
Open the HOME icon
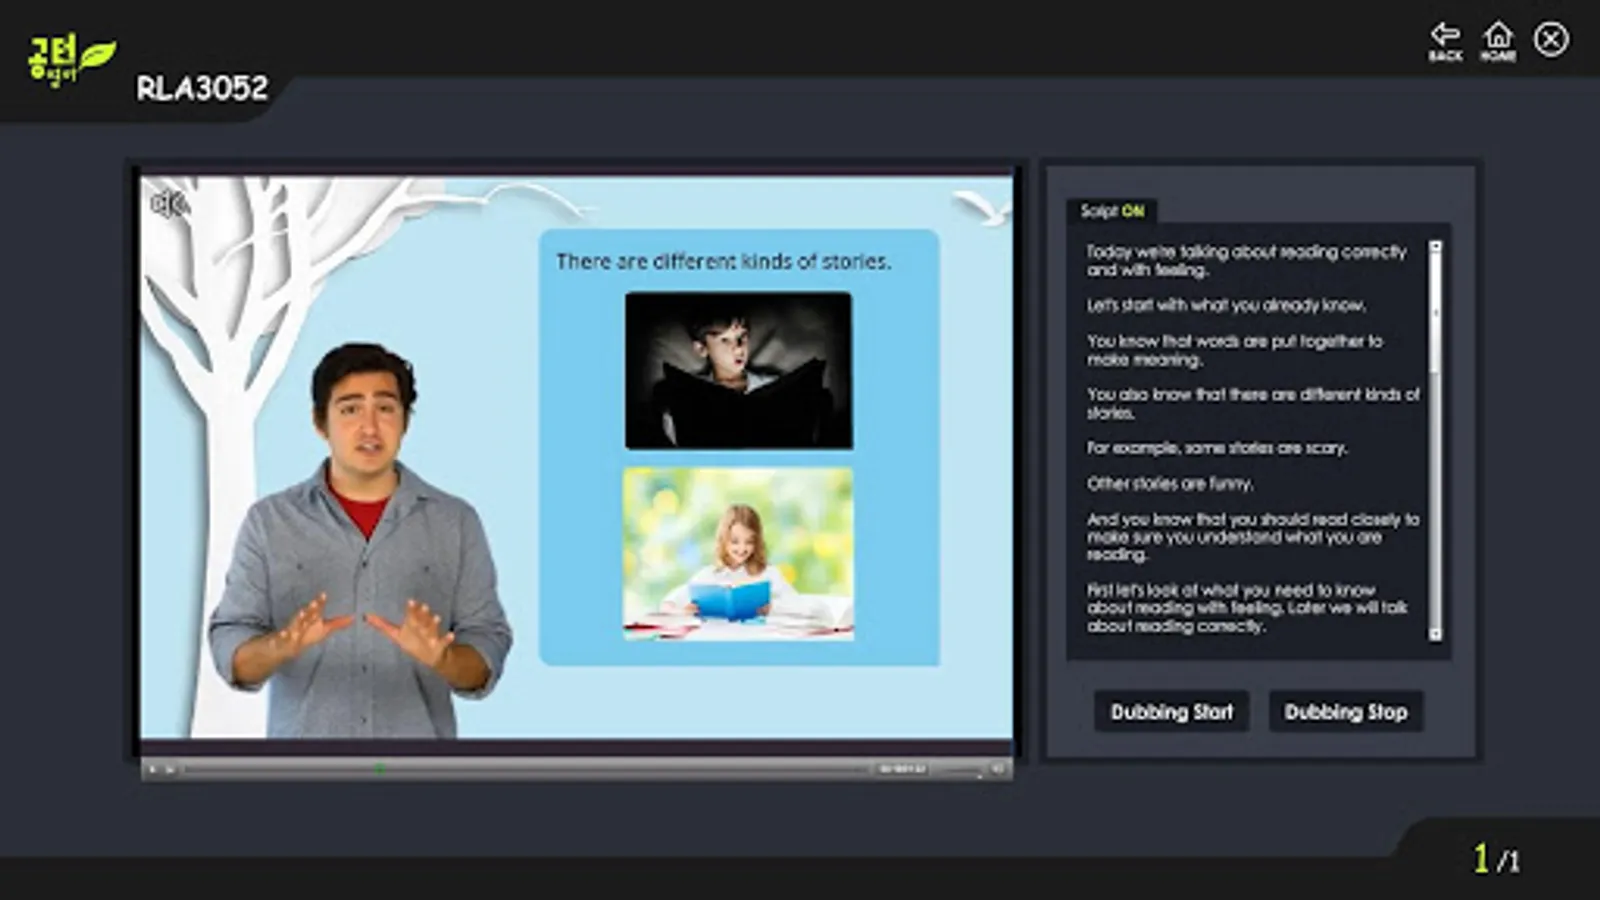[1498, 41]
